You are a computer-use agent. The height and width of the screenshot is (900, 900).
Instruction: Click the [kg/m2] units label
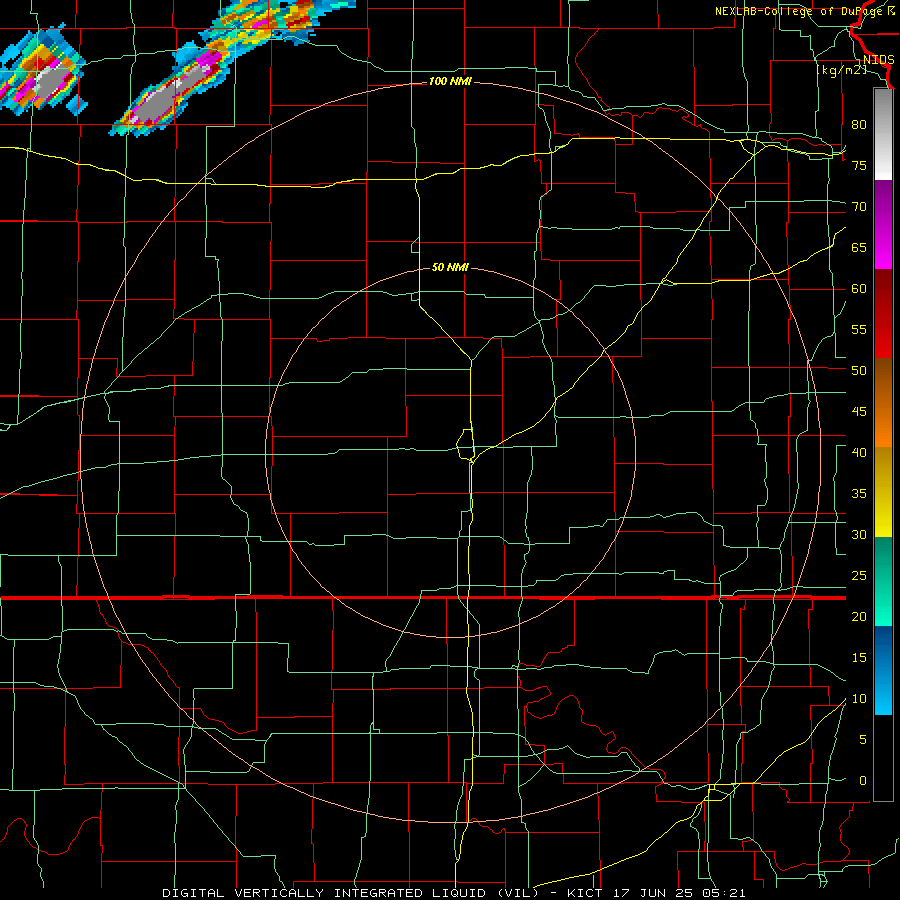(841, 70)
